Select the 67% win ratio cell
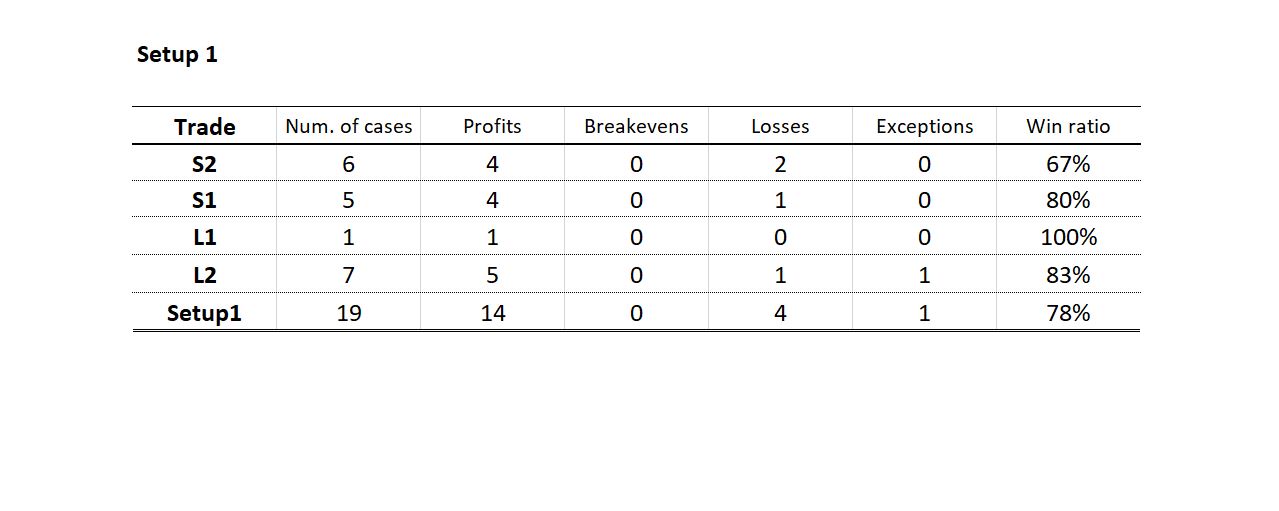Image resolution: width=1279 pixels, height=511 pixels. pos(1068,164)
